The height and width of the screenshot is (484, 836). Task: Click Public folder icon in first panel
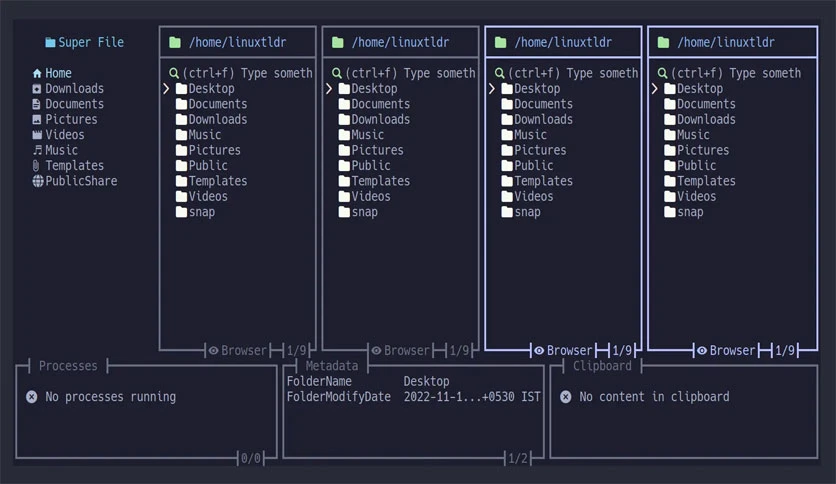pos(182,166)
